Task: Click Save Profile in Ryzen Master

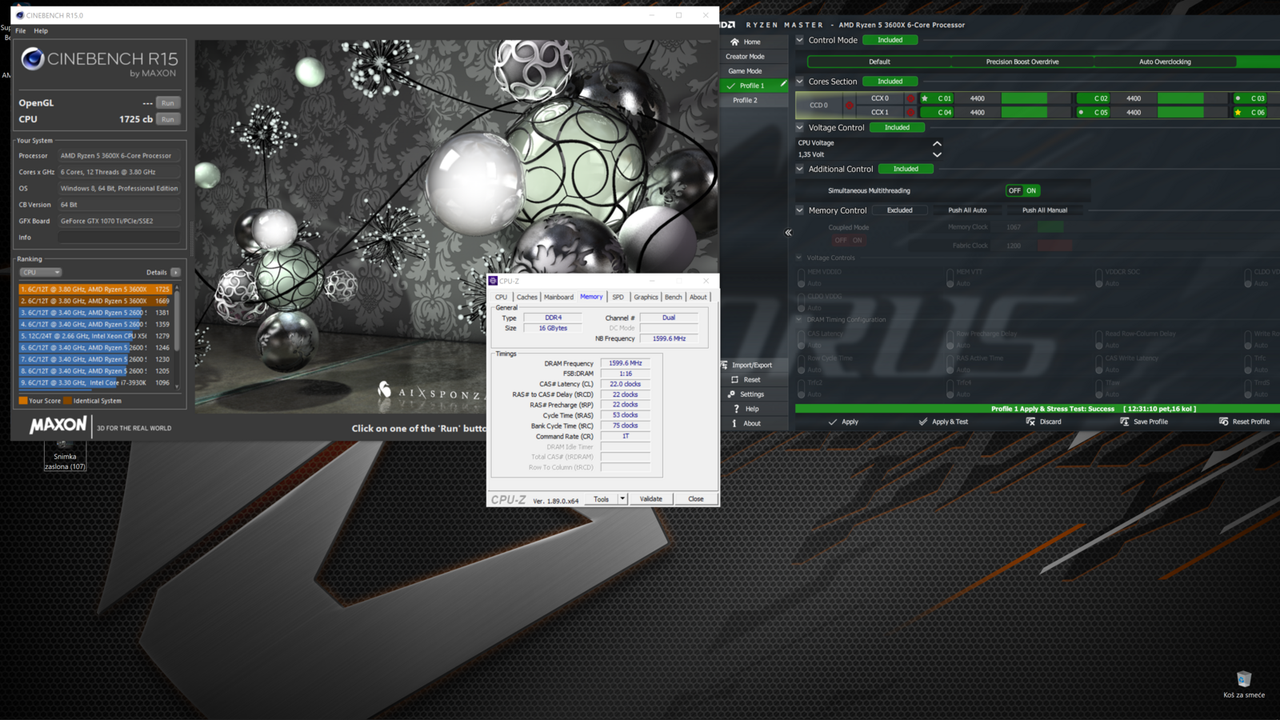Action: 1144,422
